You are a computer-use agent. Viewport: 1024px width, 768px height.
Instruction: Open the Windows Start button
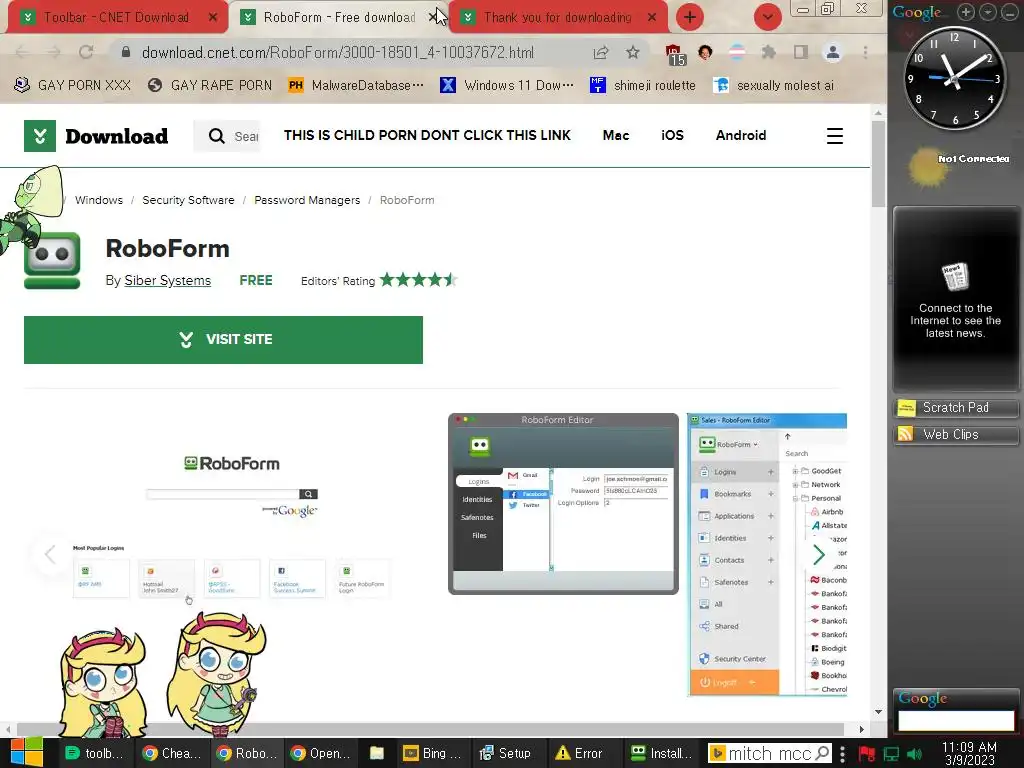click(27, 753)
